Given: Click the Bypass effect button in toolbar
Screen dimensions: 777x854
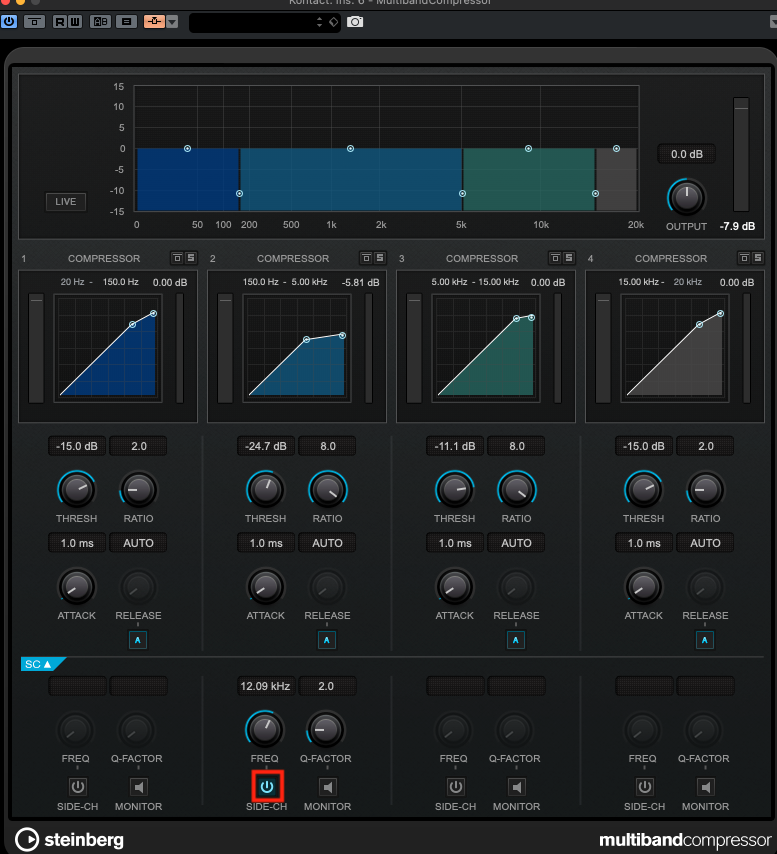Looking at the screenshot, I should click(x=34, y=22).
